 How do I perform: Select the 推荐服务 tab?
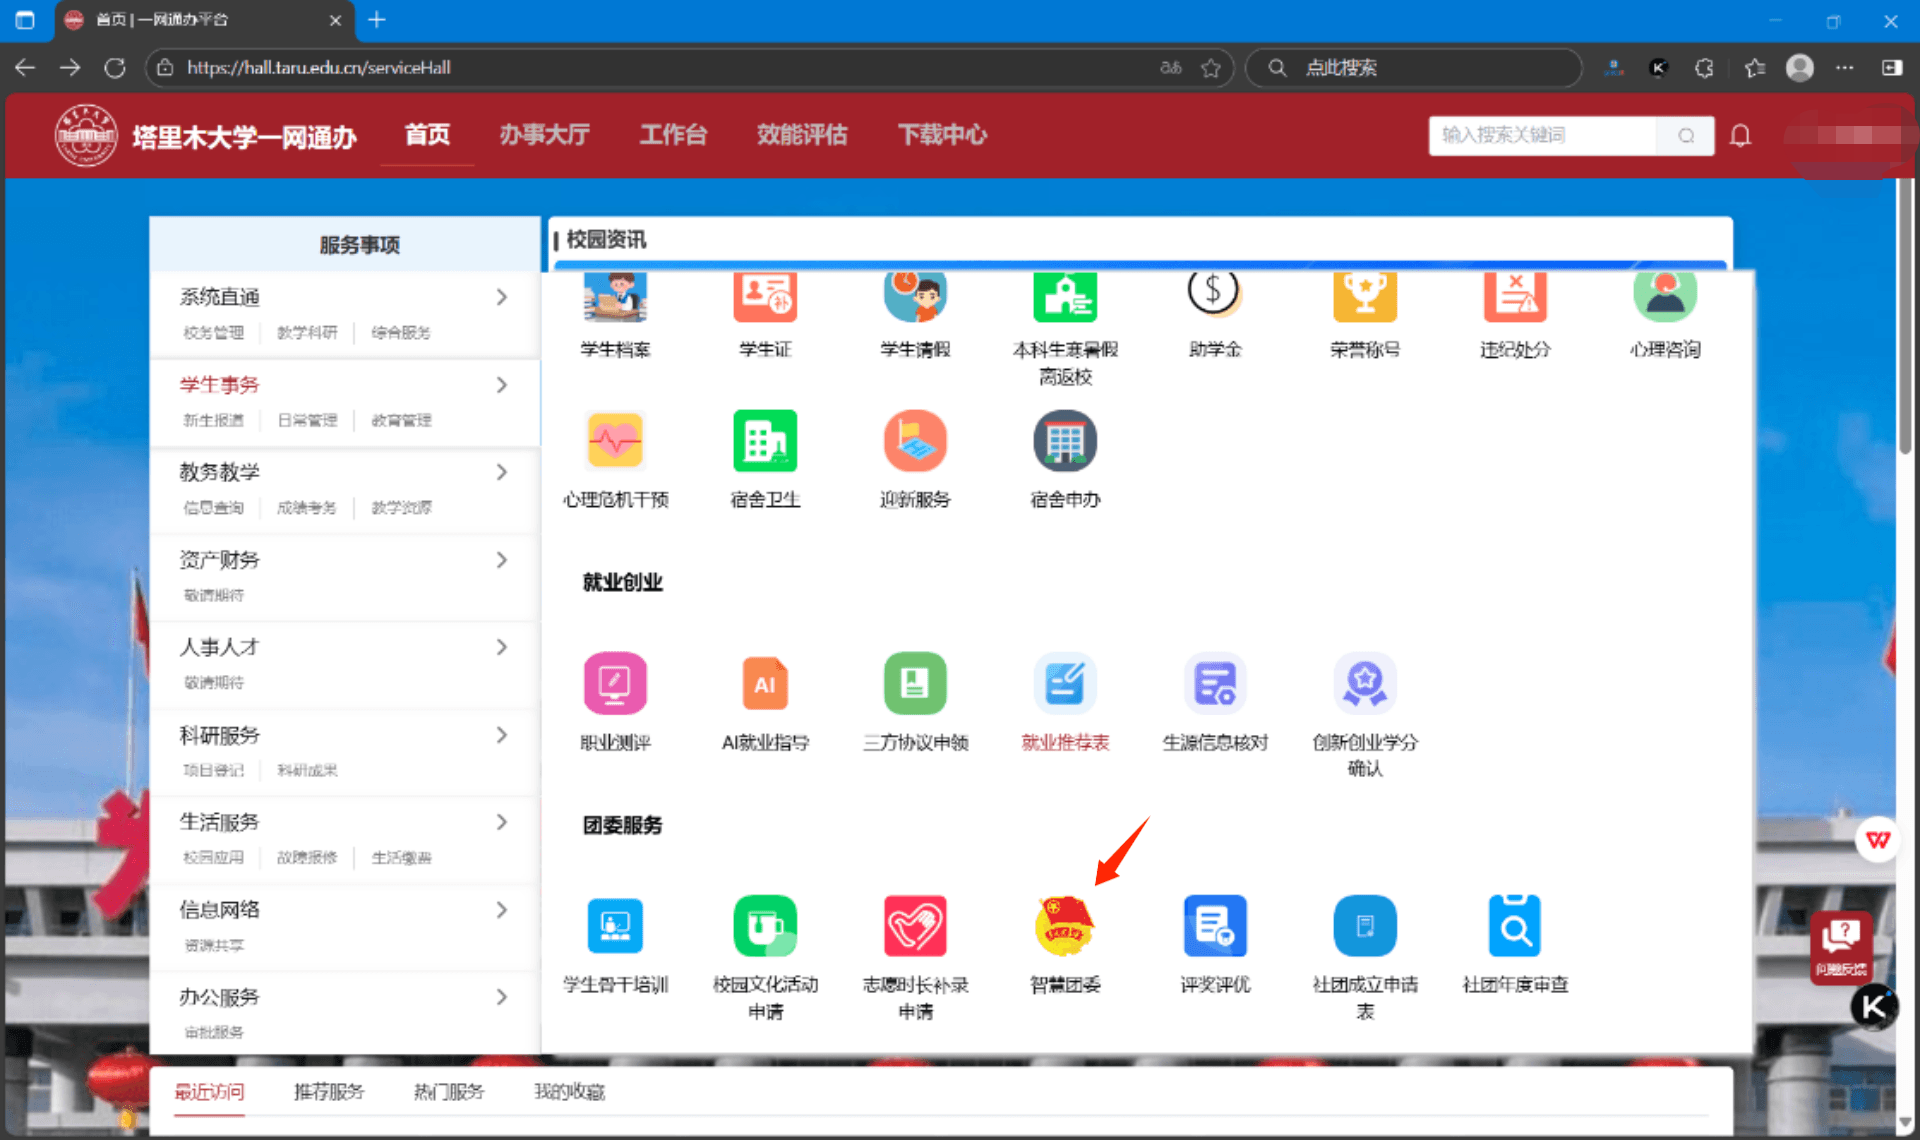(x=329, y=1091)
